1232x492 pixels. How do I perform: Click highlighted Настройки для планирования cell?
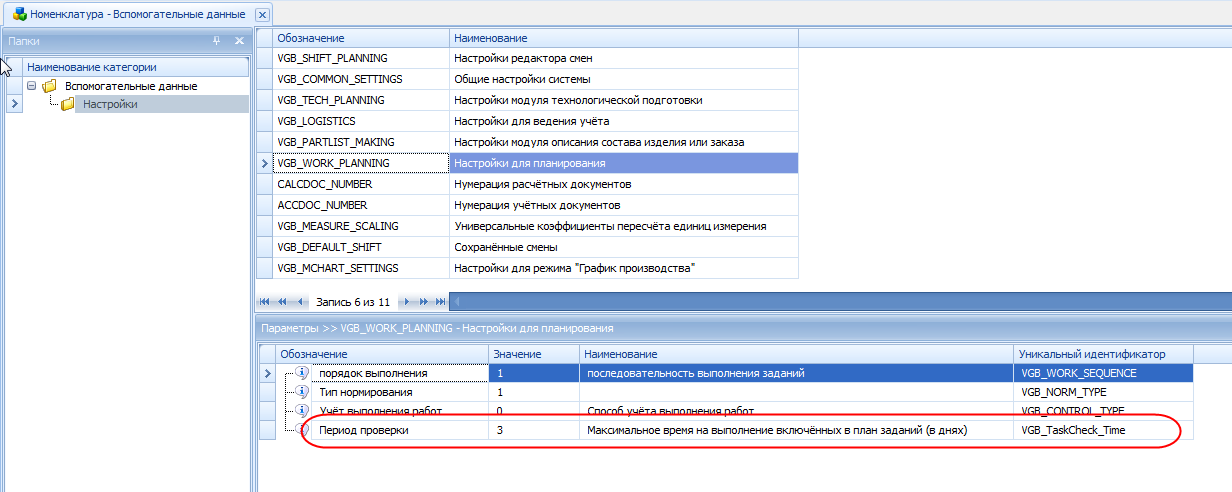[x=624, y=163]
